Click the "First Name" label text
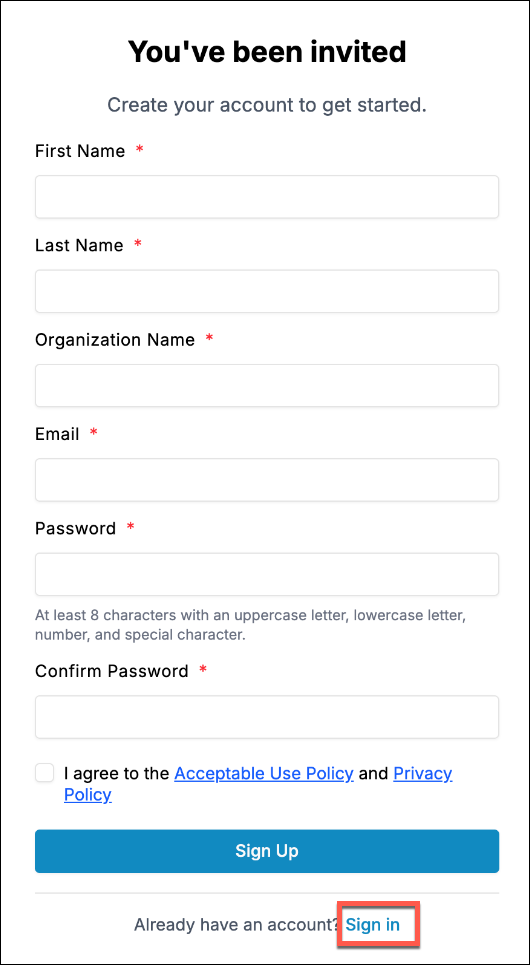 (80, 151)
